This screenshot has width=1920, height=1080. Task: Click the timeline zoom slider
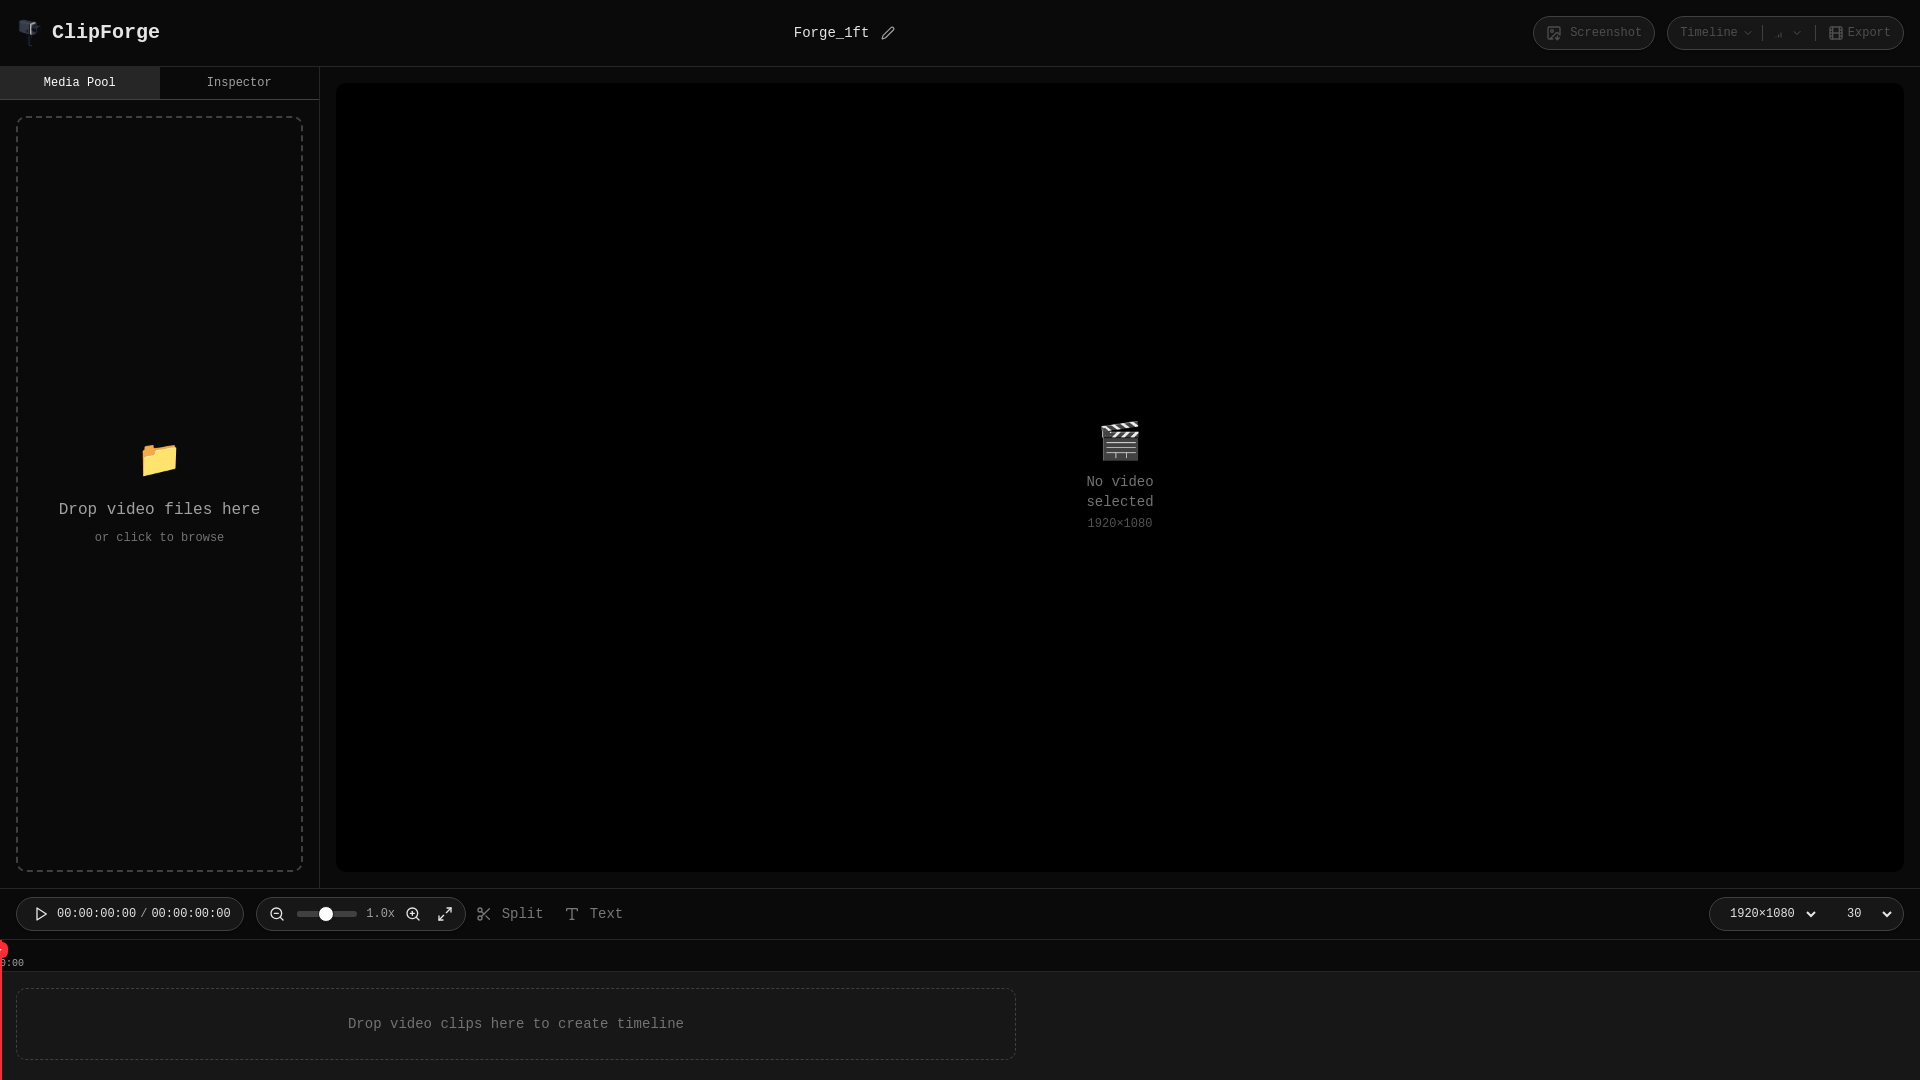[327, 914]
